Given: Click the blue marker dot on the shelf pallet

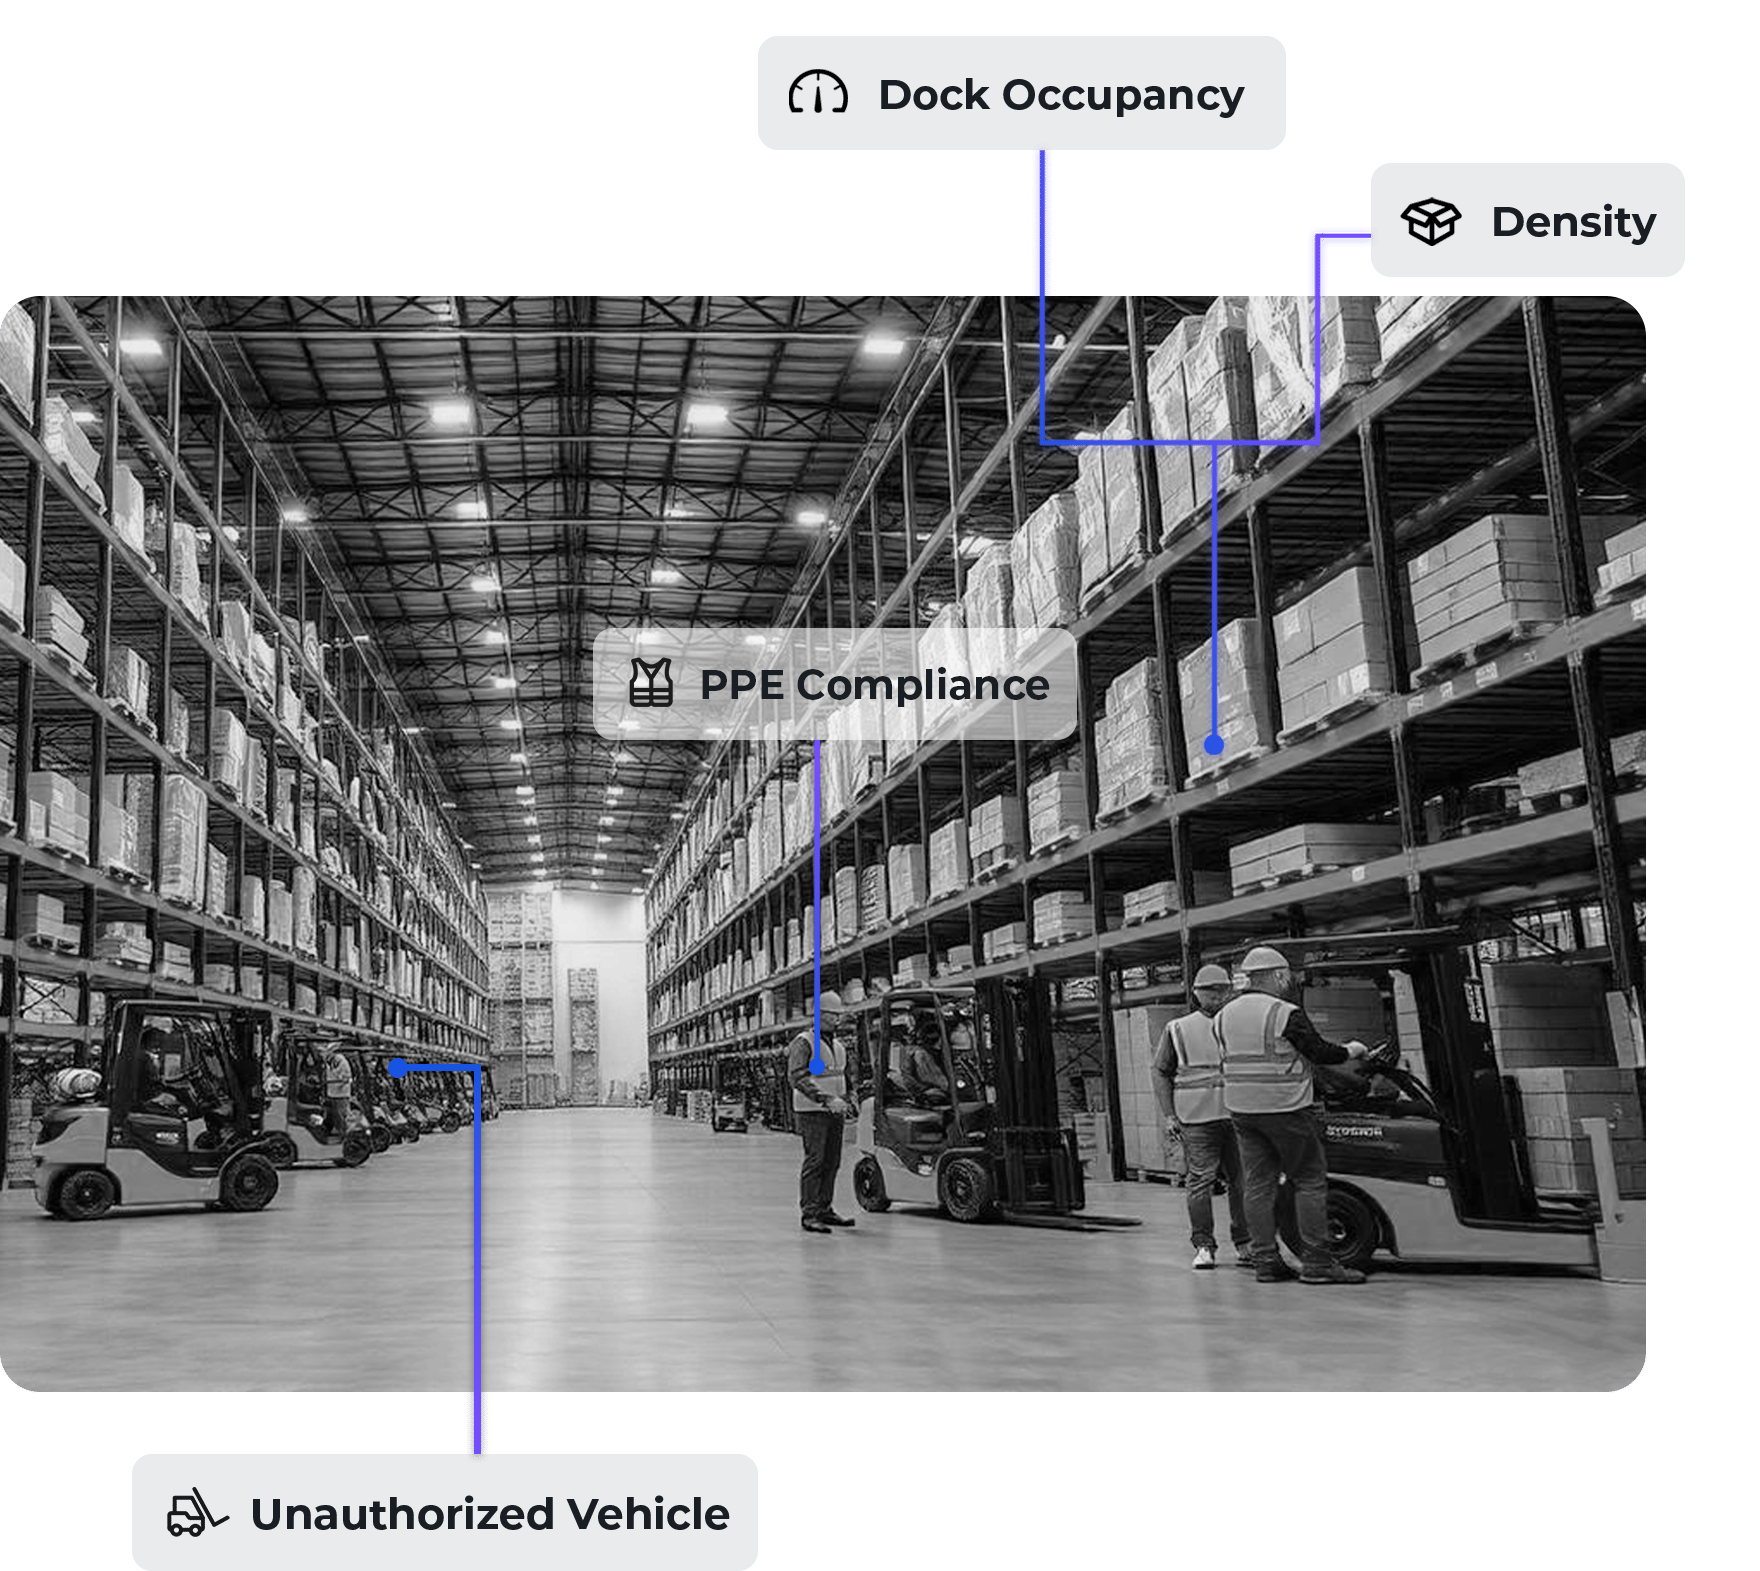Looking at the screenshot, I should coord(1214,745).
